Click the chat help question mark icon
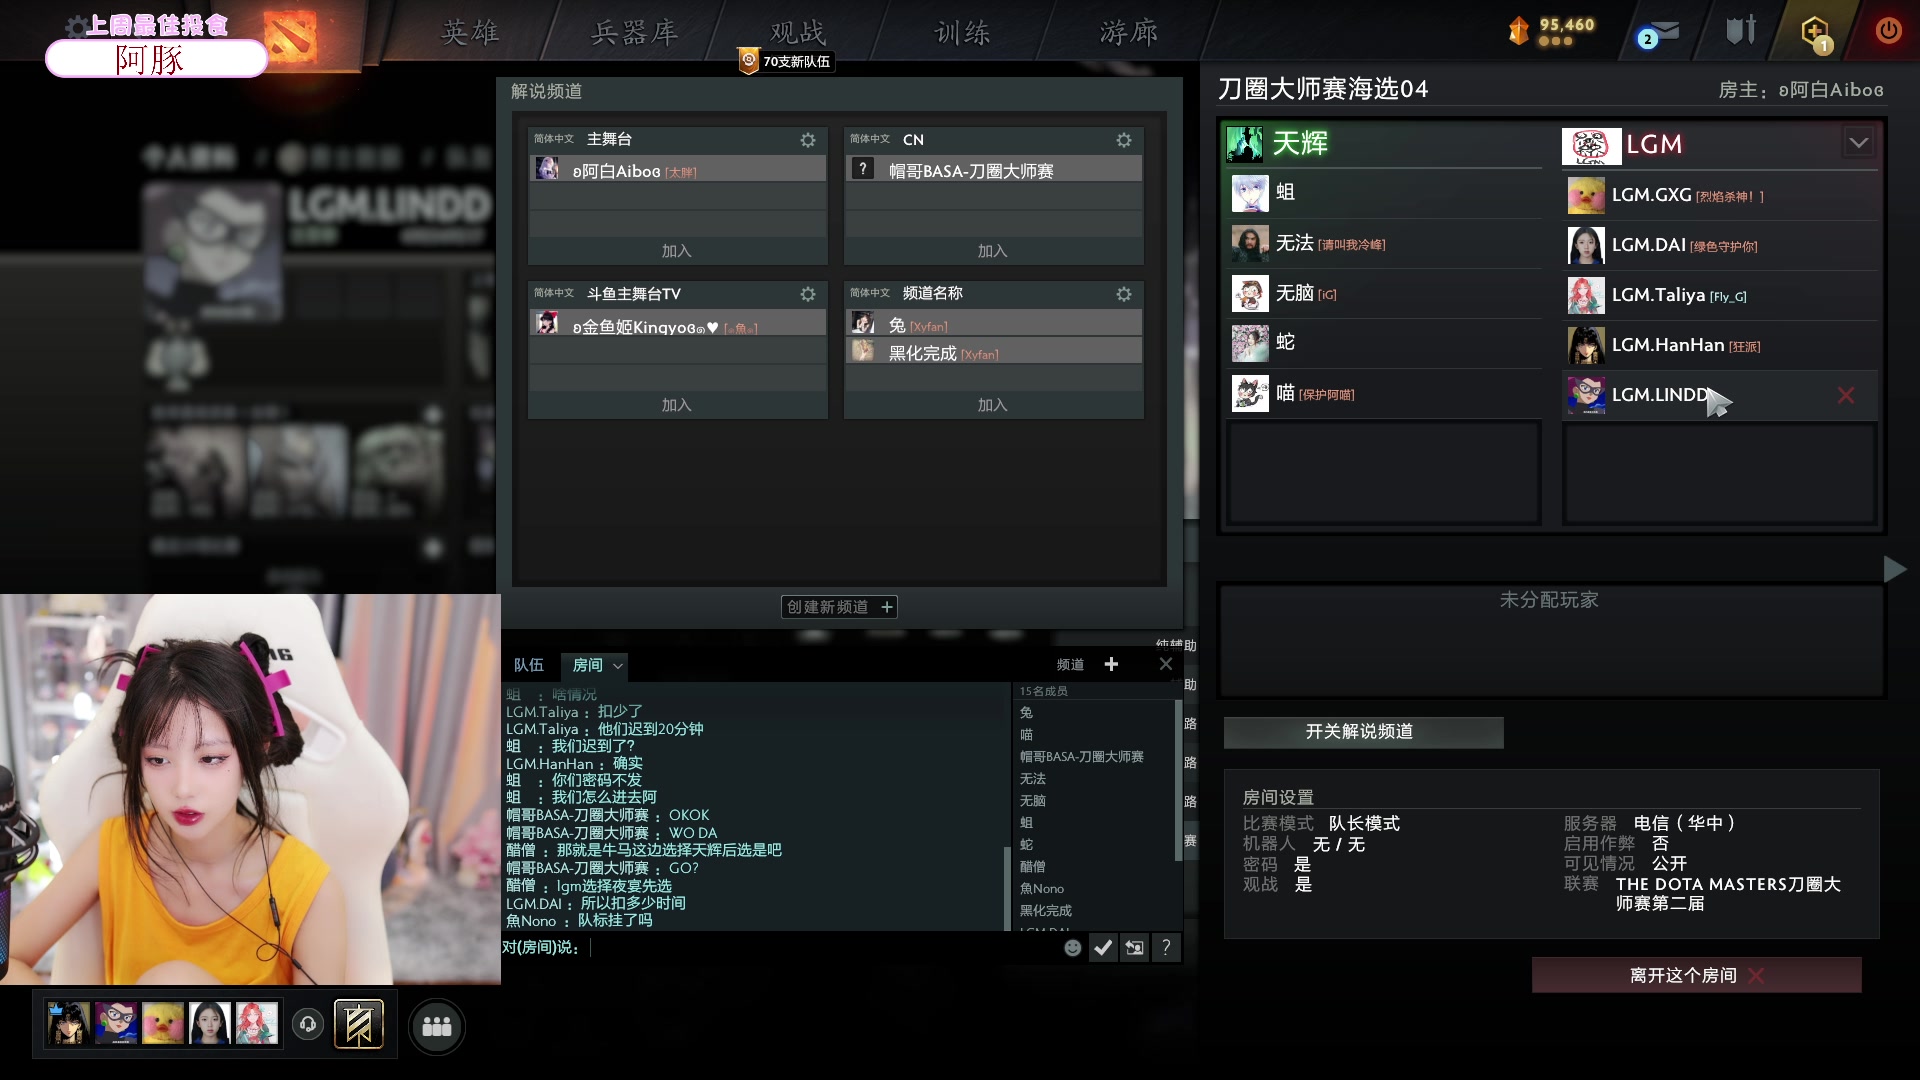1920x1080 pixels. point(1166,948)
